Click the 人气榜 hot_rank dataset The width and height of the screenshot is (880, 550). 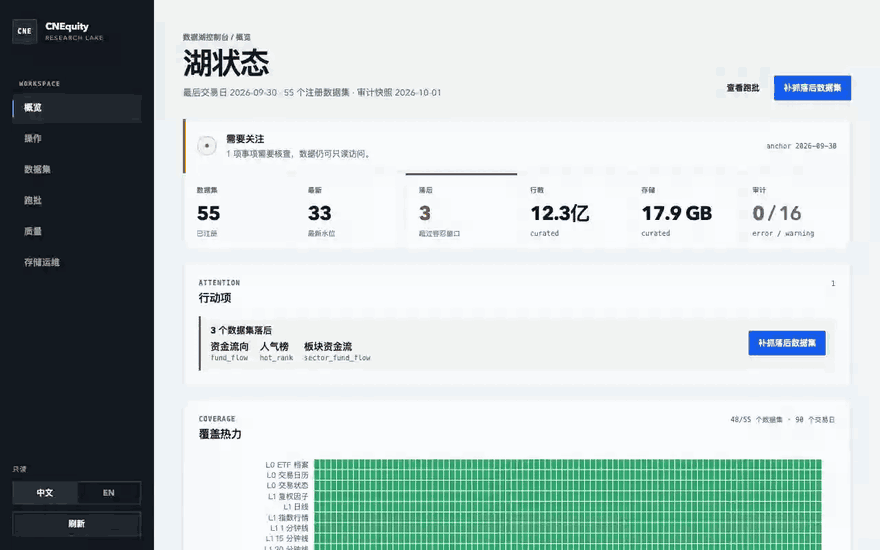[x=276, y=352]
